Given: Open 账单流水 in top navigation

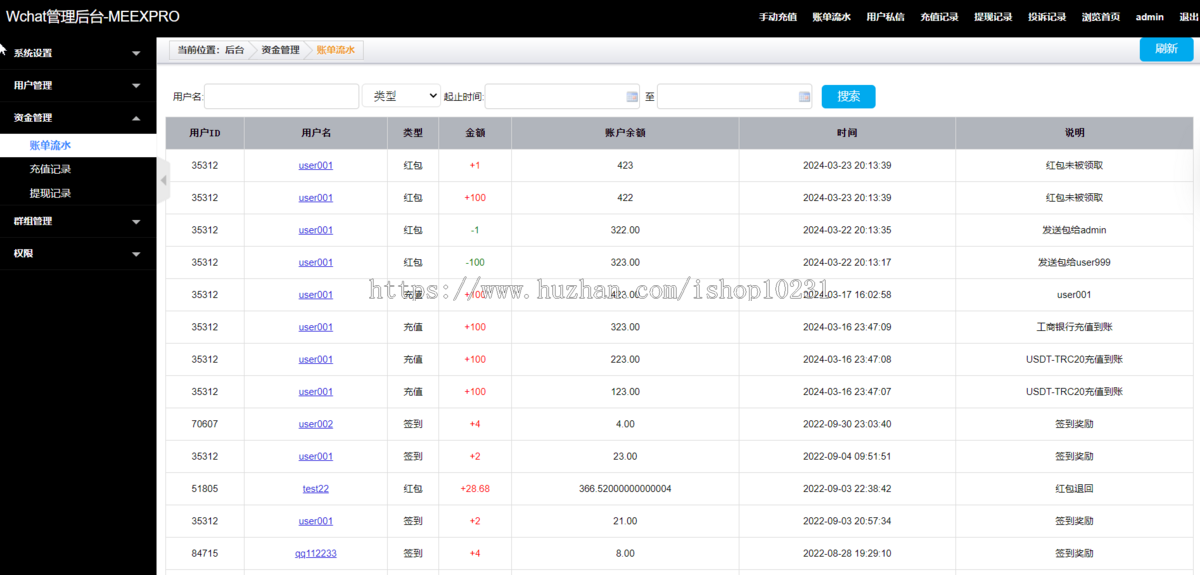Looking at the screenshot, I should tap(831, 17).
